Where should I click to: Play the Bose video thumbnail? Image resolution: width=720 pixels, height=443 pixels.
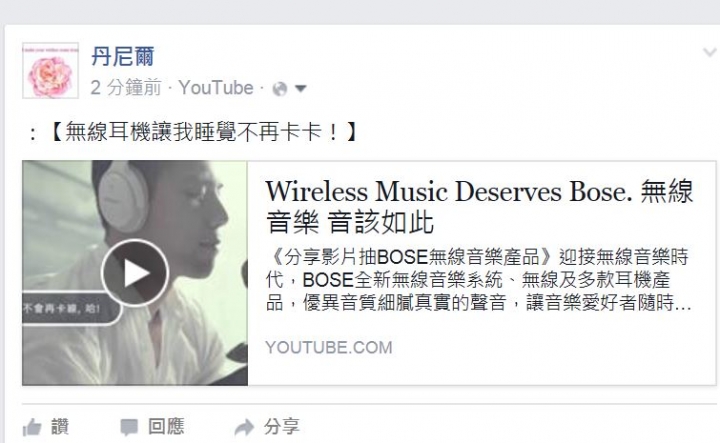[135, 273]
